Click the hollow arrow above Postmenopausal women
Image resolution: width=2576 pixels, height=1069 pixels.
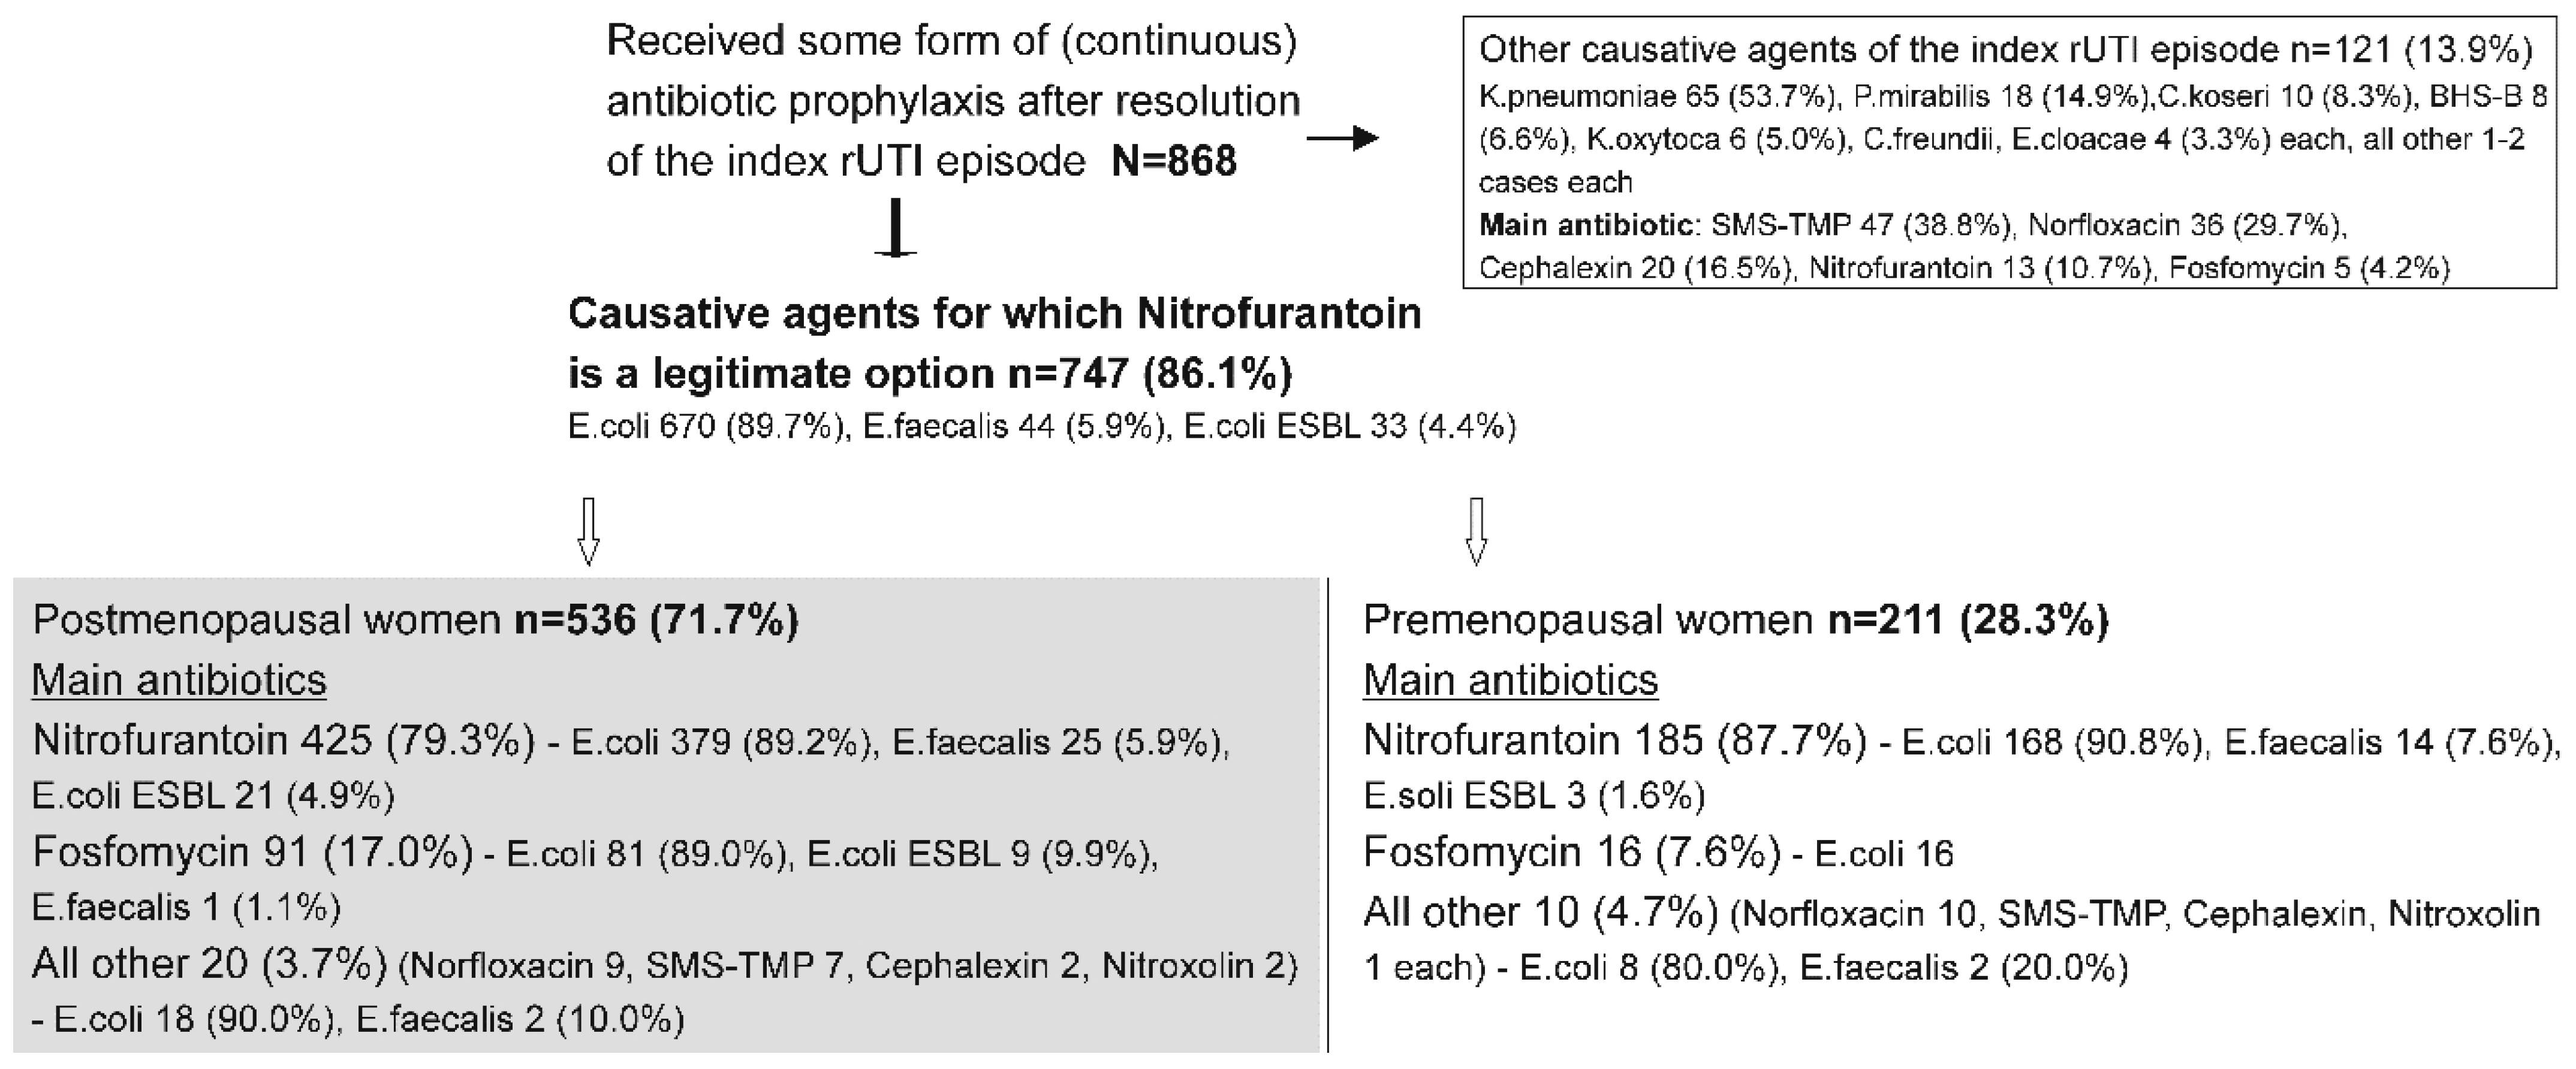[589, 531]
